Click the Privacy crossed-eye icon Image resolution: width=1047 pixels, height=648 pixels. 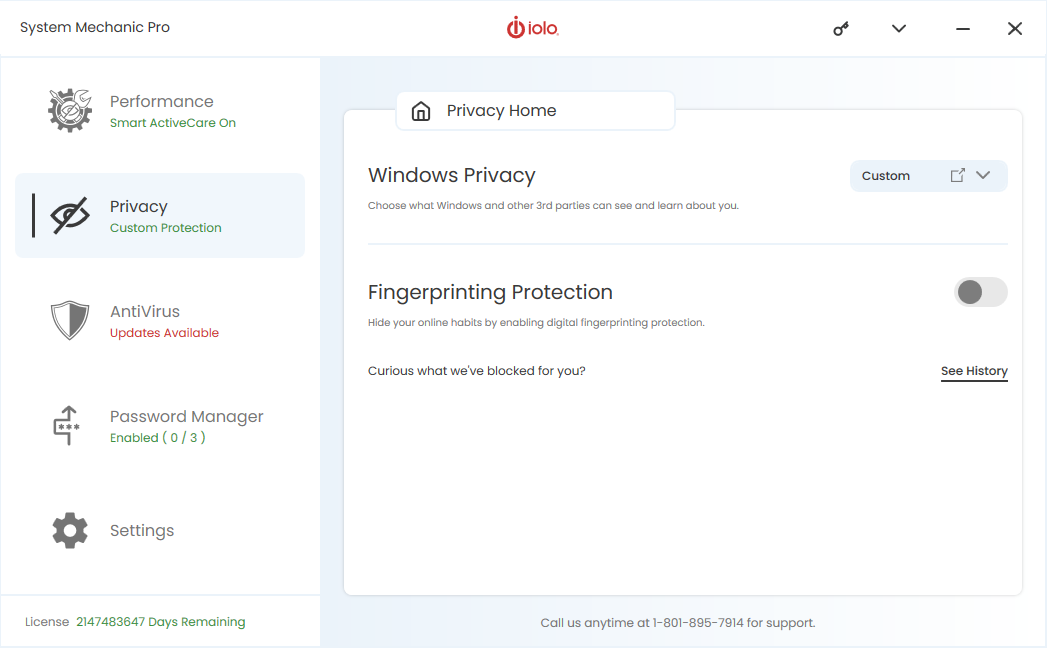(x=70, y=215)
